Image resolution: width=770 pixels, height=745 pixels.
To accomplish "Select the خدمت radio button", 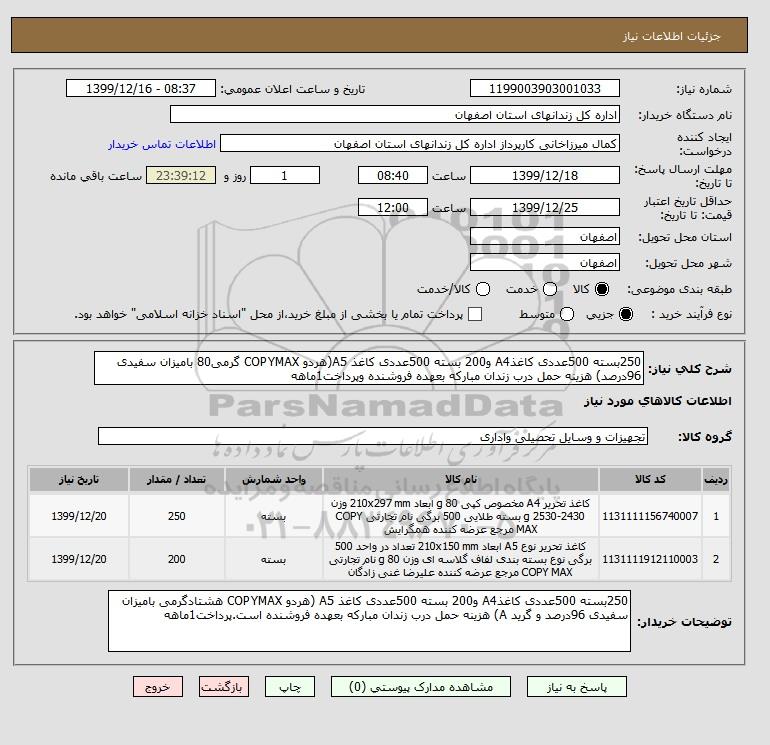I will click(550, 289).
